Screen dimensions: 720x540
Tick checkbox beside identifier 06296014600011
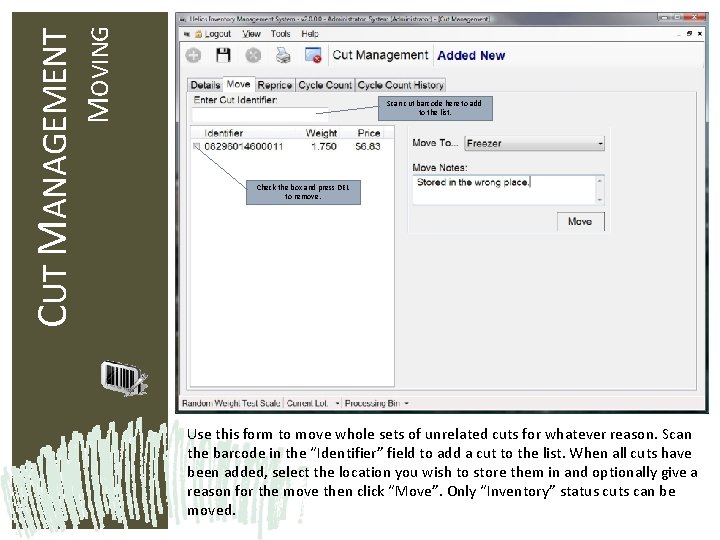[x=197, y=146]
